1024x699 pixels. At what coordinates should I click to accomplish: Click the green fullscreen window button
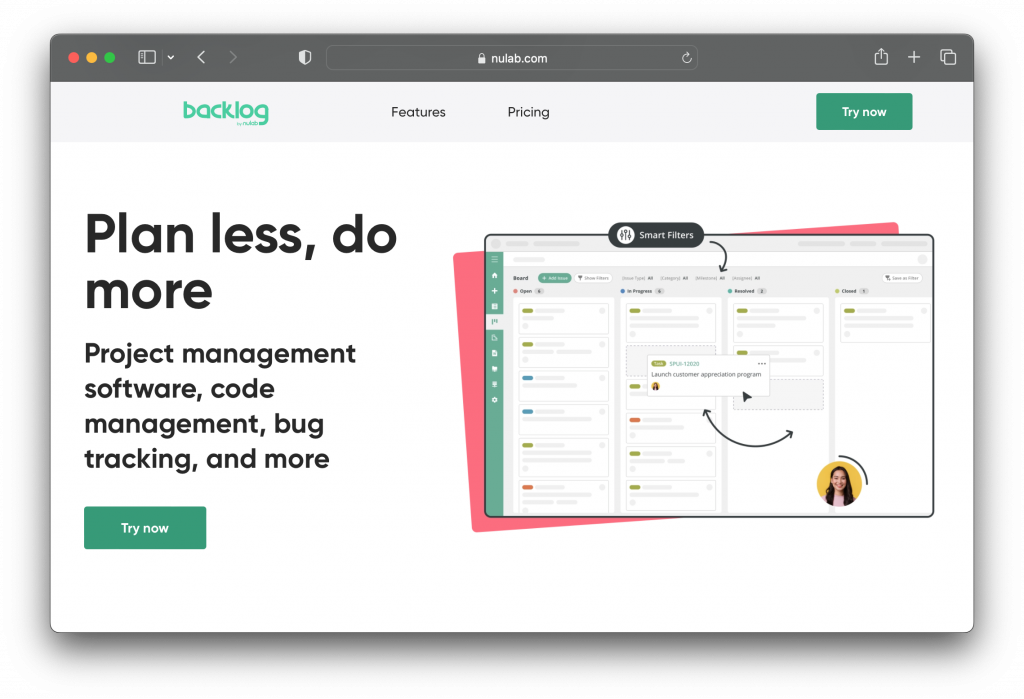pos(110,57)
